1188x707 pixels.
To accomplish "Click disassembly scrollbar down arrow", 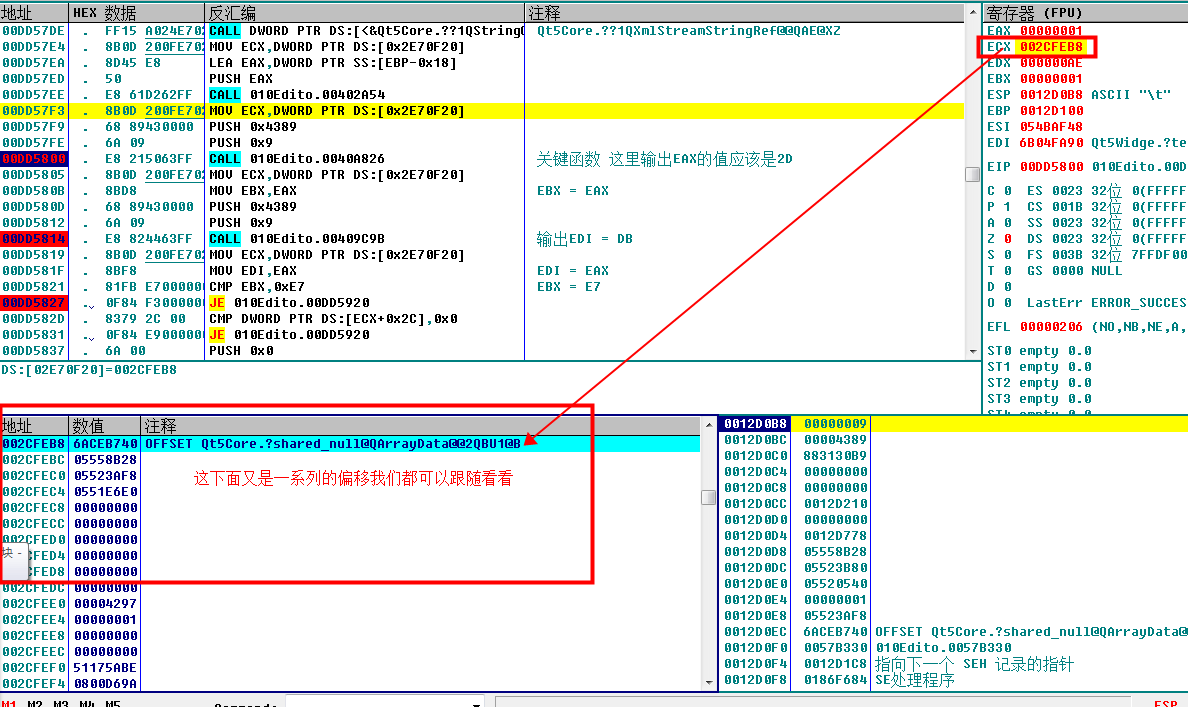I will (x=973, y=352).
